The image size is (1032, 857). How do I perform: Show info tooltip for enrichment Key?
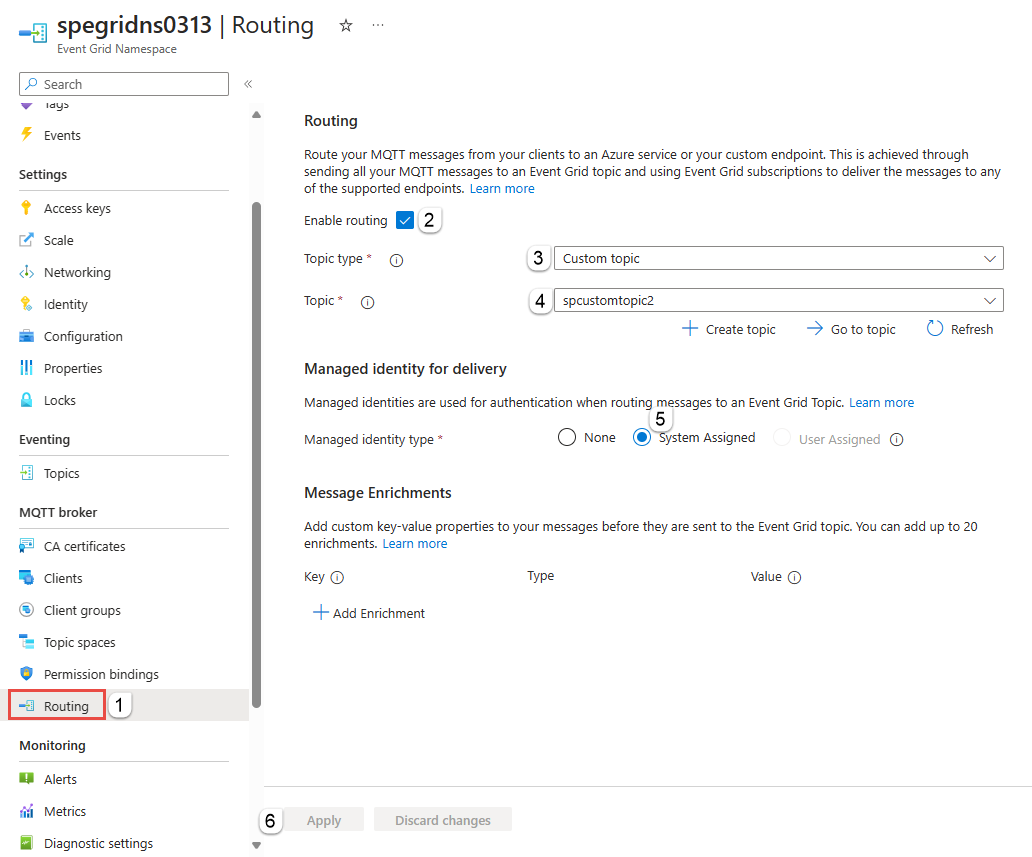pos(337,577)
